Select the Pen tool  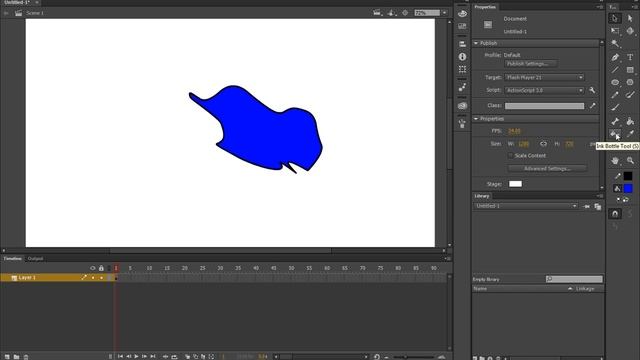click(x=615, y=57)
